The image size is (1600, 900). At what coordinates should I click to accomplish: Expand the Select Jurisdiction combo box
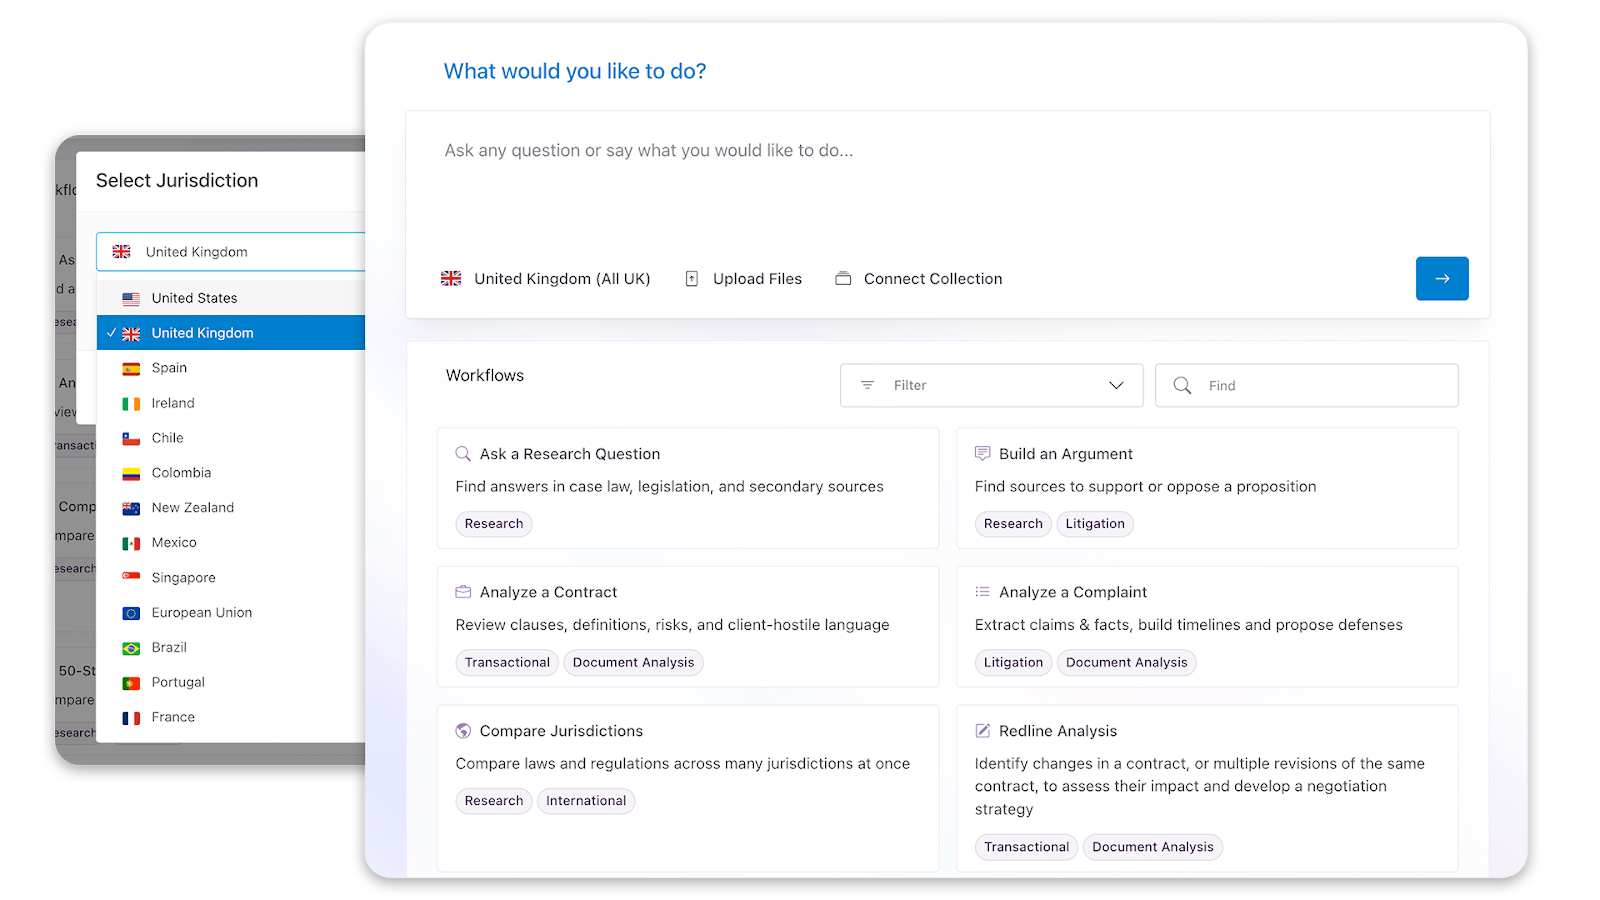pyautogui.click(x=232, y=252)
